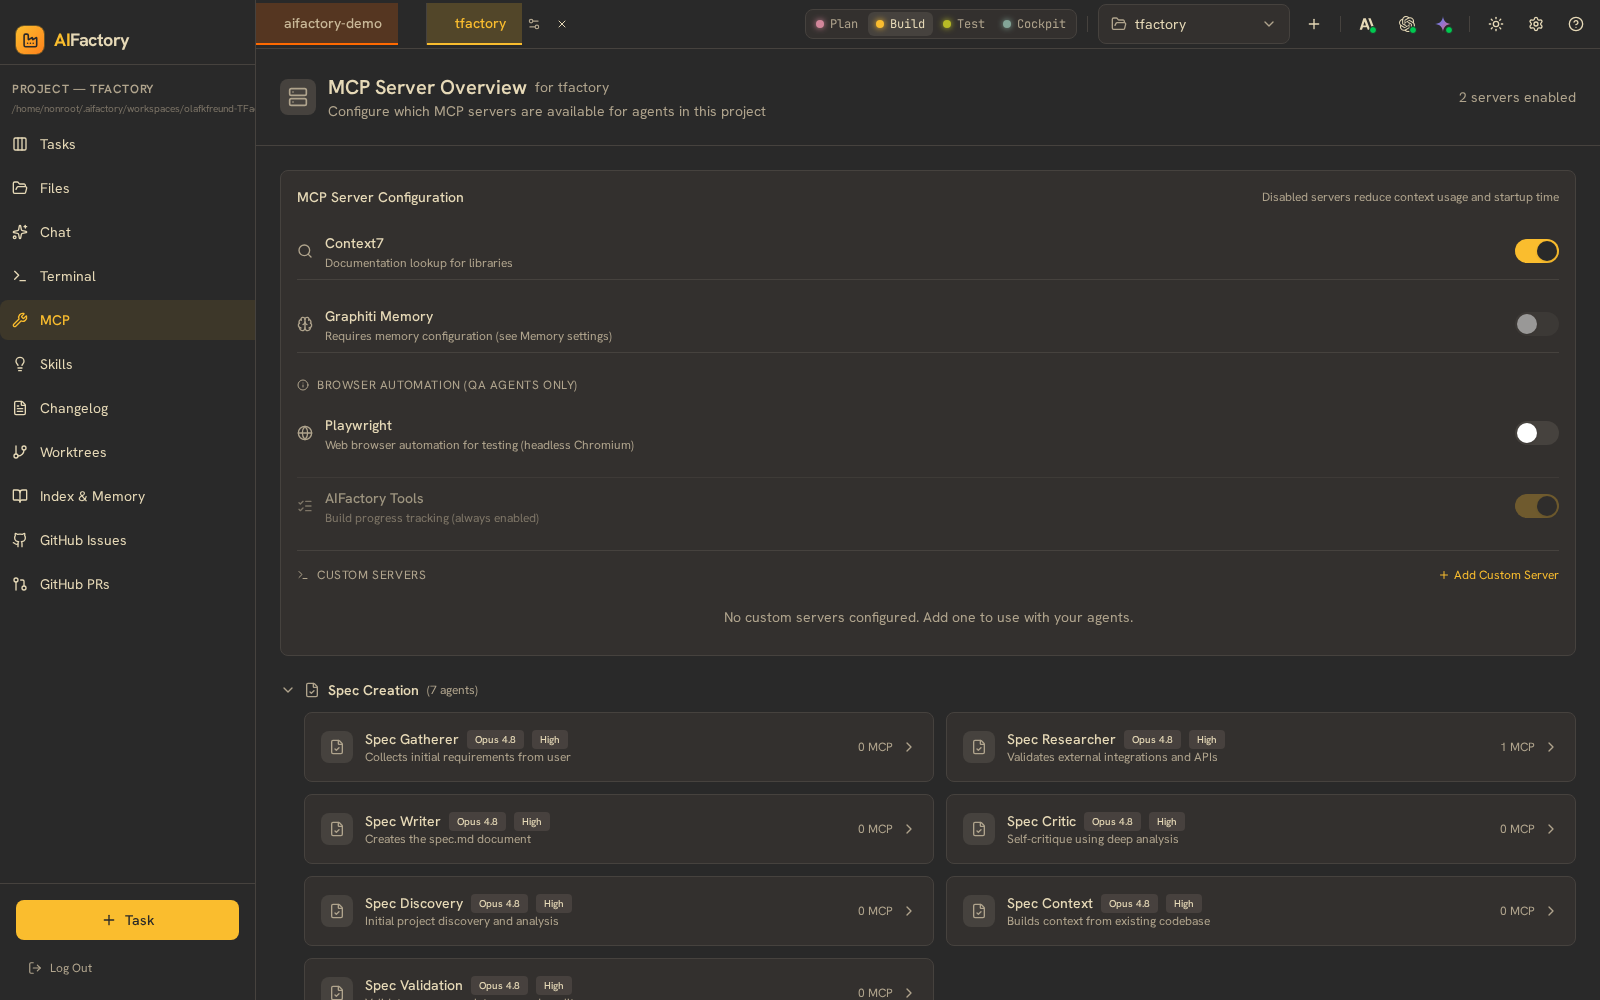
Task: Click the MCP server overview header icon
Action: [x=298, y=97]
